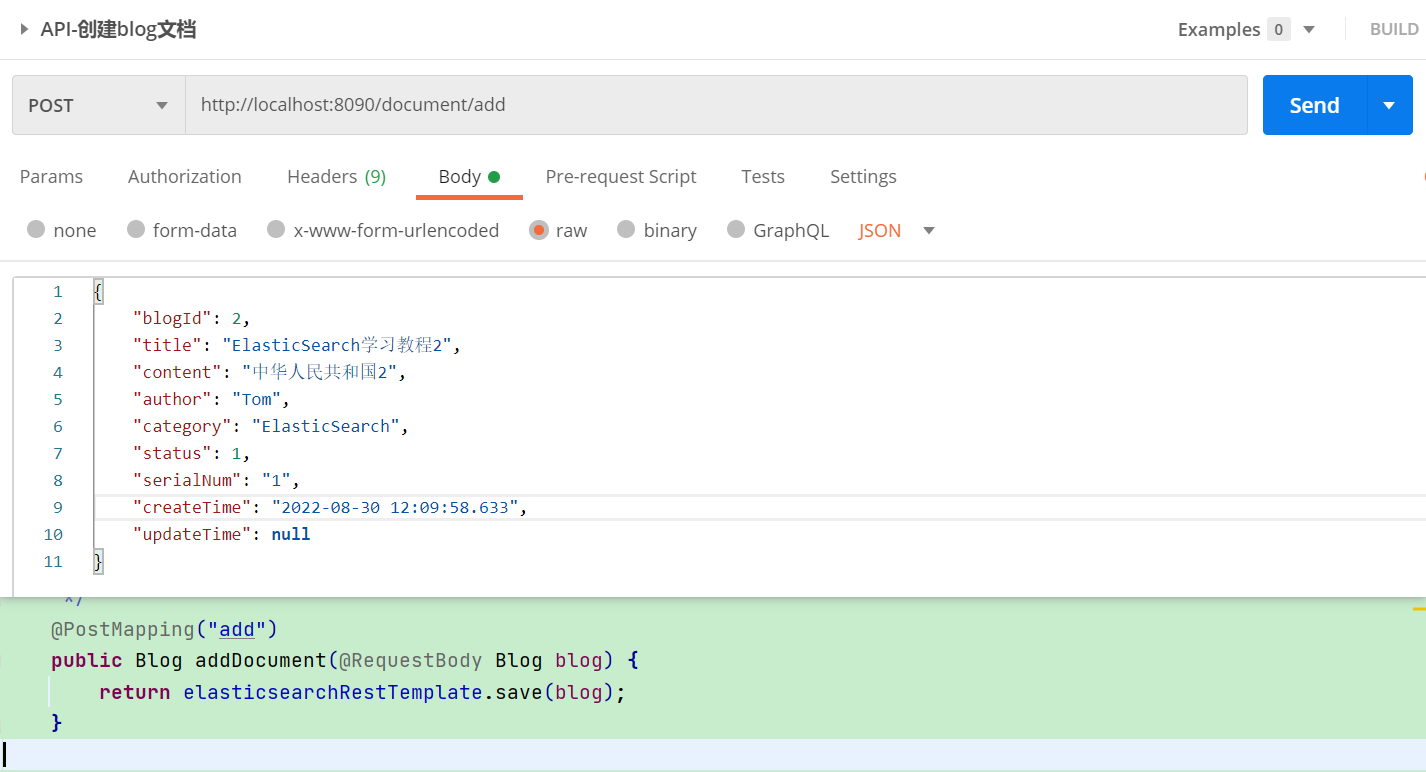Click the updateTime null value

click(291, 534)
